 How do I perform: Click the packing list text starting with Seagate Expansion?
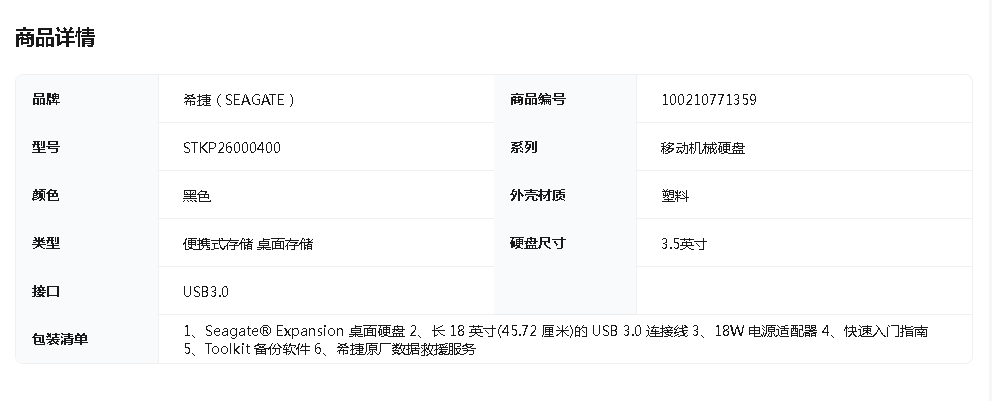click(556, 340)
